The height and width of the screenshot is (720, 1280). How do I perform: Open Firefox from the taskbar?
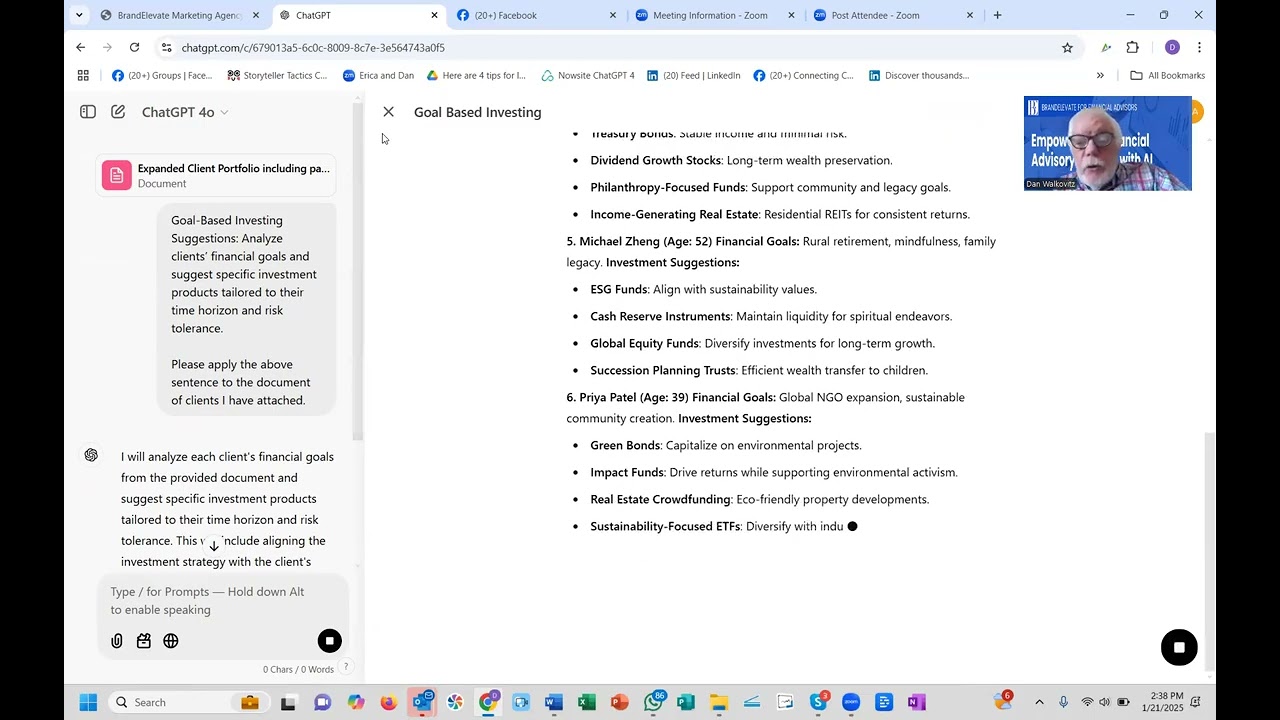coord(389,702)
